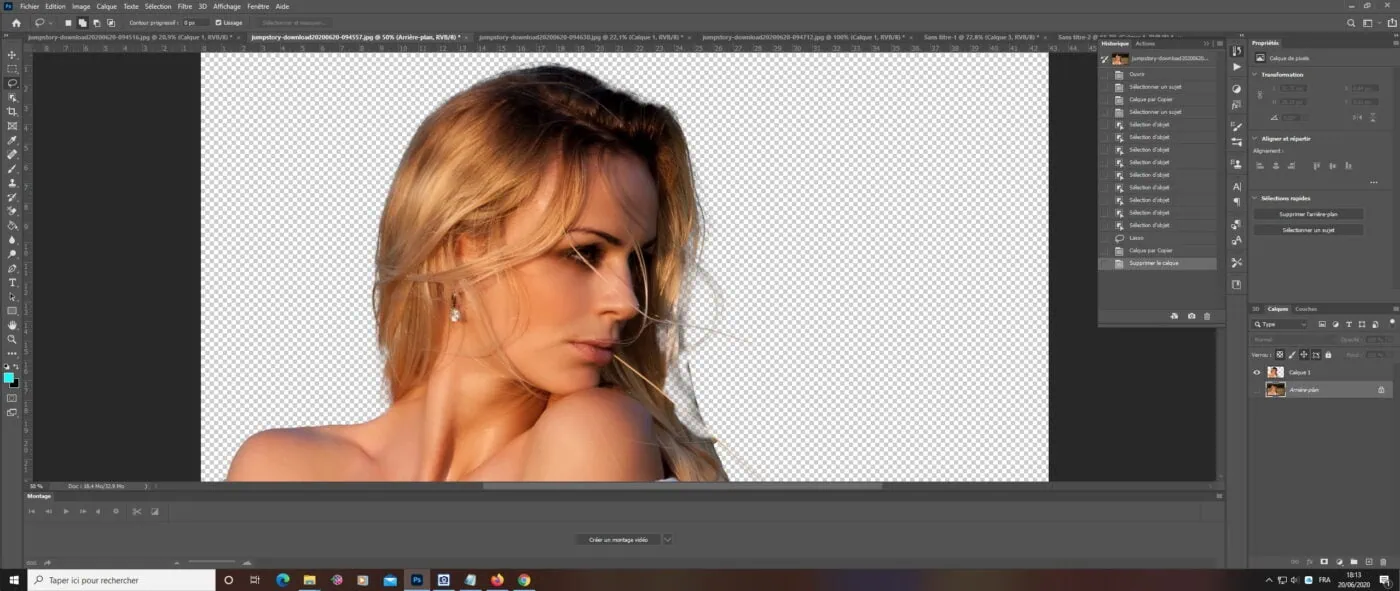This screenshot has height=591, width=1400.
Task: Toggle the Lissage checkbox
Action: pyautogui.click(x=219, y=22)
